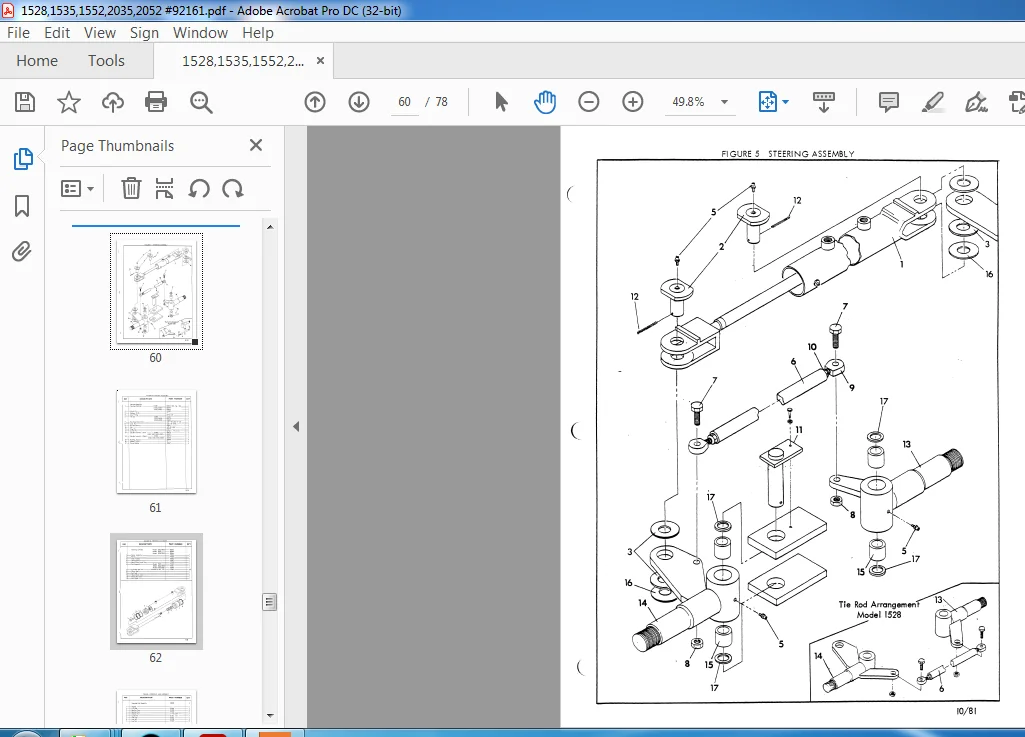Print the document
The width and height of the screenshot is (1025, 737).
156,102
